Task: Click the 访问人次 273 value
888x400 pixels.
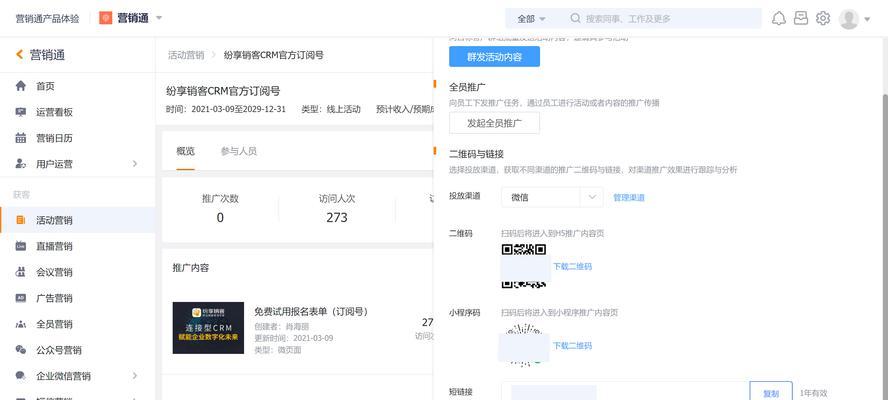Action: point(337,218)
